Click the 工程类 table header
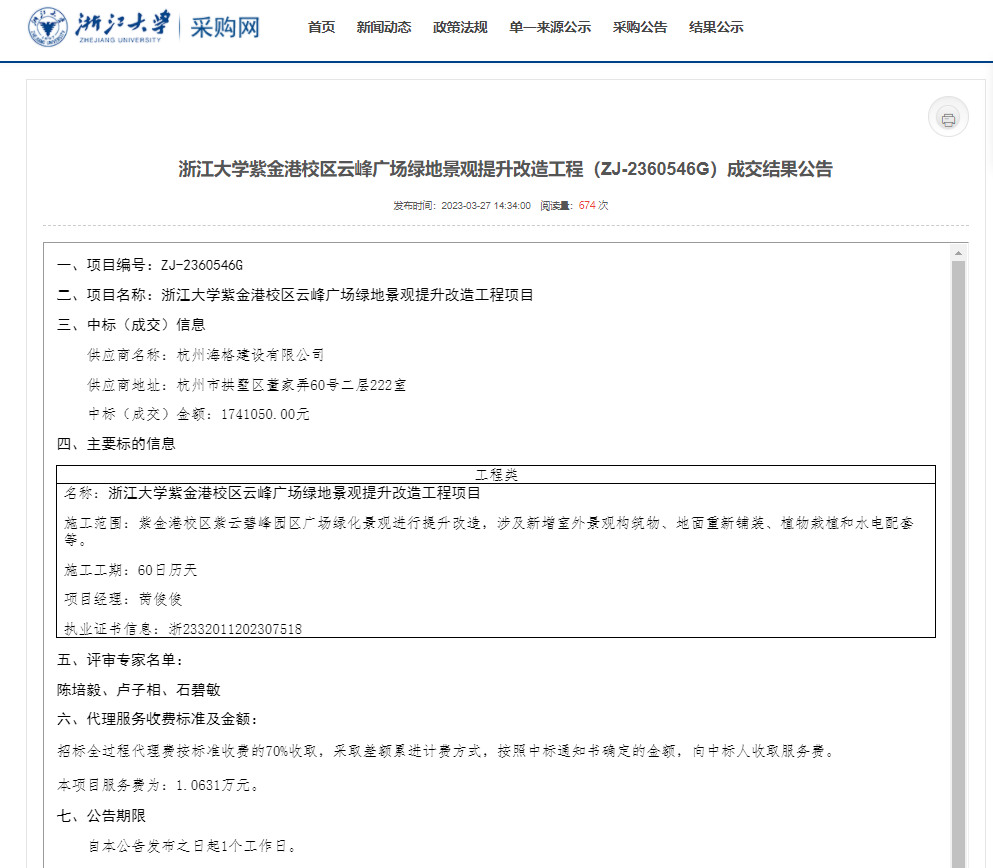Viewport: 993px width, 868px height. tap(496, 474)
